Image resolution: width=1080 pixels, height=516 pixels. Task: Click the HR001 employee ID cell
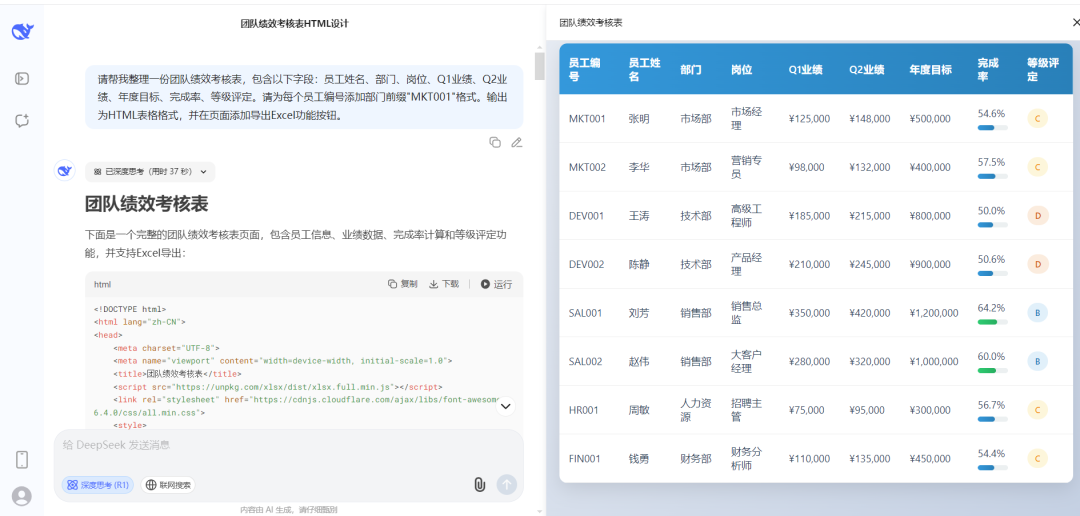click(x=583, y=410)
